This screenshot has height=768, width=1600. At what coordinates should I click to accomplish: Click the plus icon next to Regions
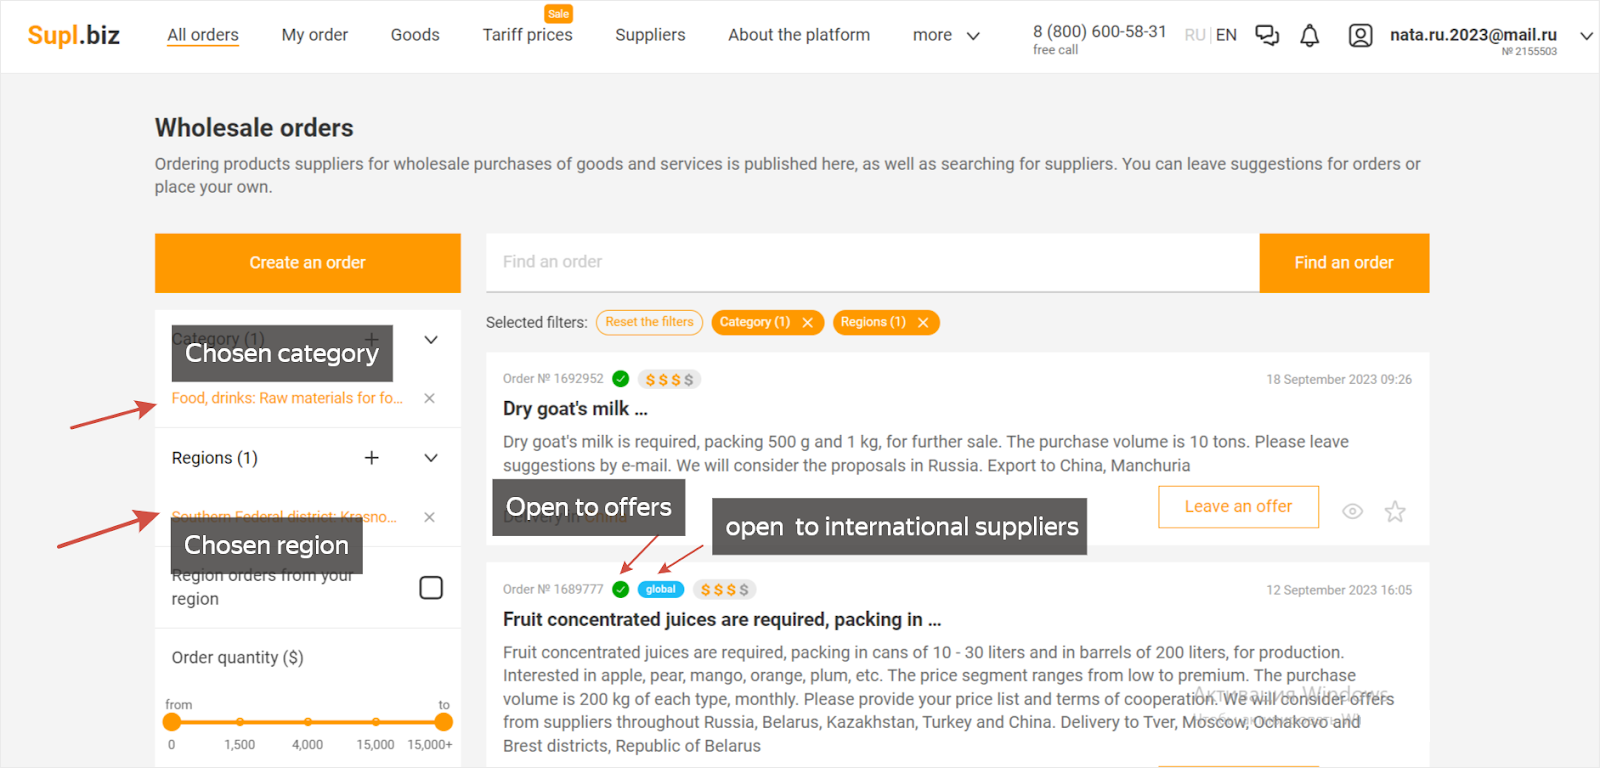[x=372, y=458]
